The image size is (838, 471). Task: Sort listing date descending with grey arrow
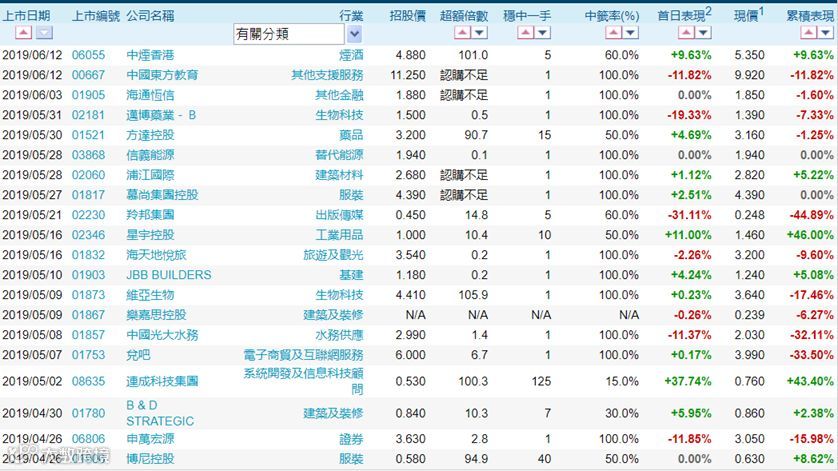click(44, 33)
